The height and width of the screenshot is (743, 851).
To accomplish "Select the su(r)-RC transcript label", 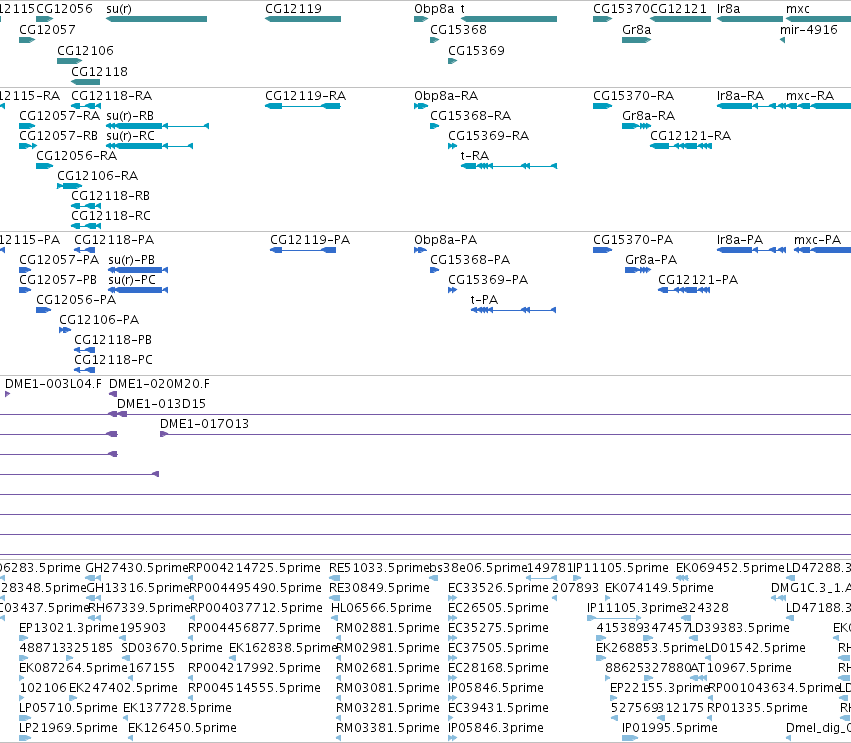I will pyautogui.click(x=130, y=136).
